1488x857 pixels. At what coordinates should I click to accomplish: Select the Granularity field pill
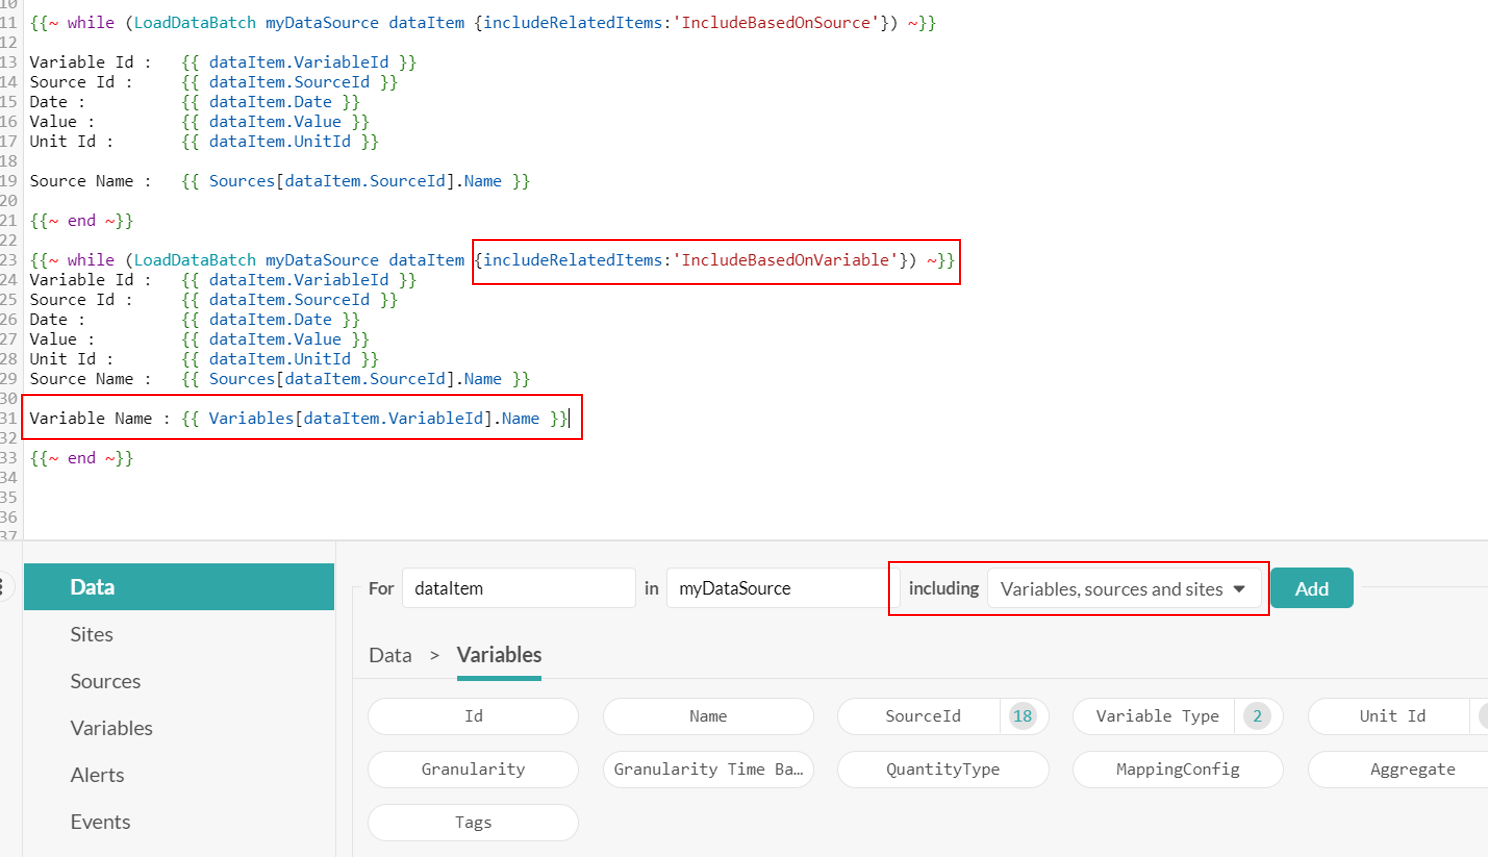(x=472, y=769)
